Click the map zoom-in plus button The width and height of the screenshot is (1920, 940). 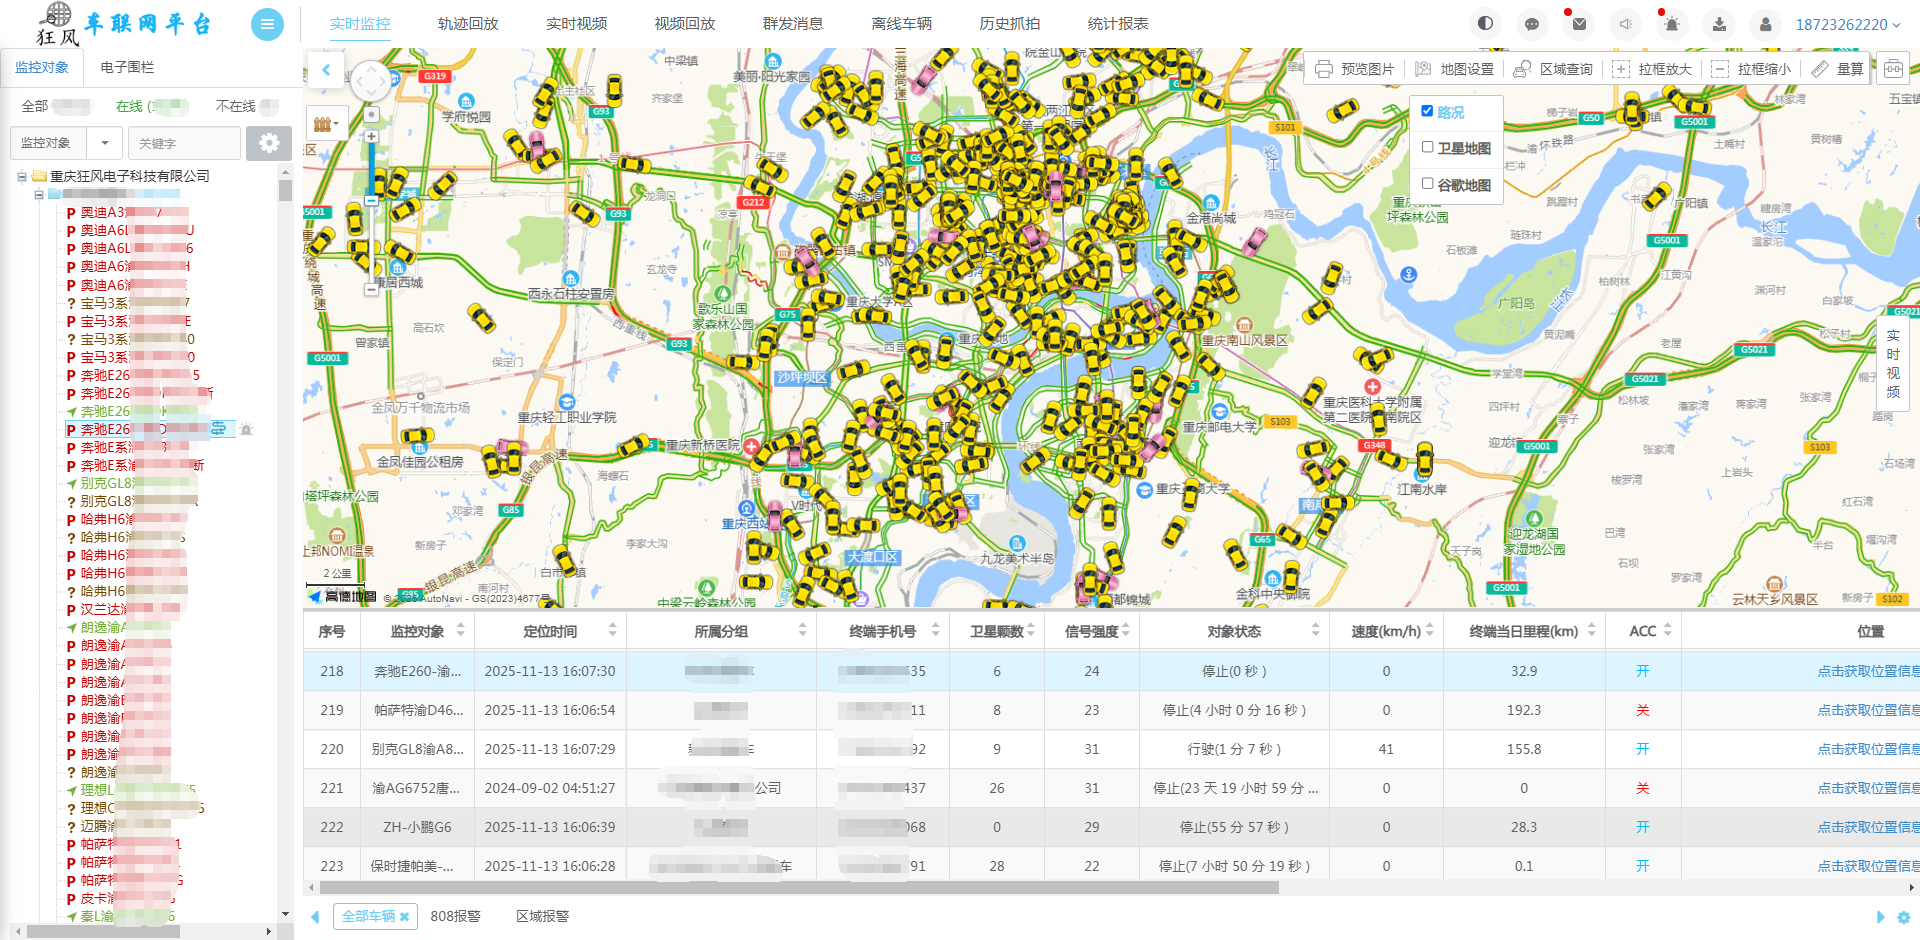tap(371, 136)
